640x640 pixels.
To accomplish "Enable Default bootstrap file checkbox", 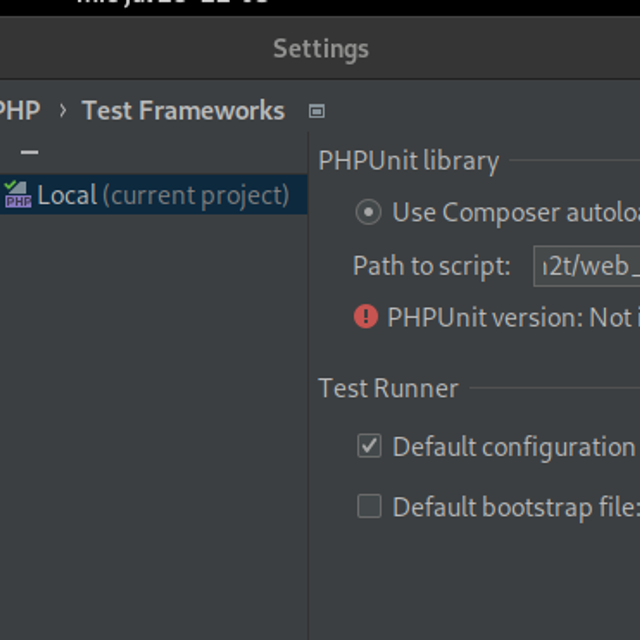I will click(x=369, y=506).
